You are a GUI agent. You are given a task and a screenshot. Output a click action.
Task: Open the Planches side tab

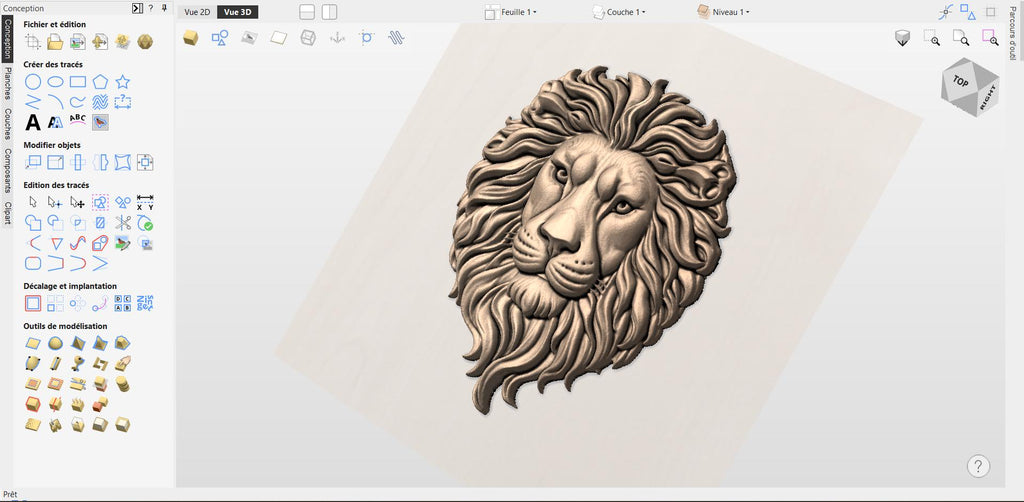7,83
